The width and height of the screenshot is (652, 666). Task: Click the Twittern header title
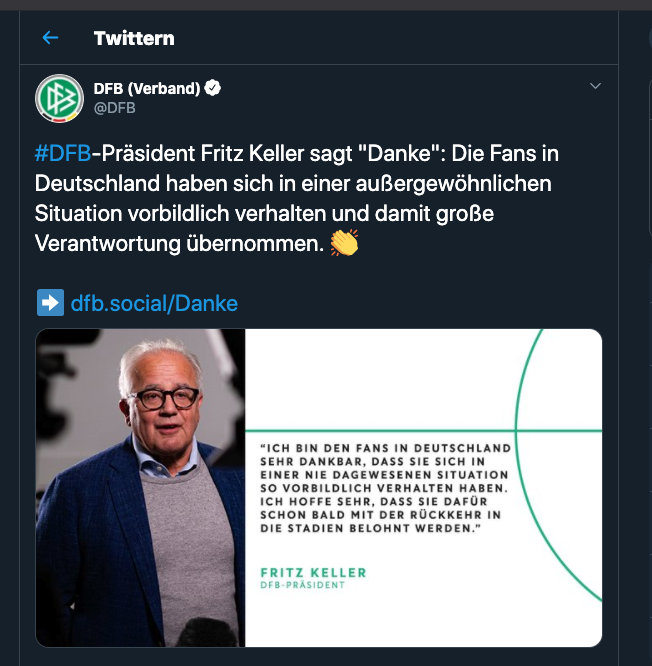(134, 38)
